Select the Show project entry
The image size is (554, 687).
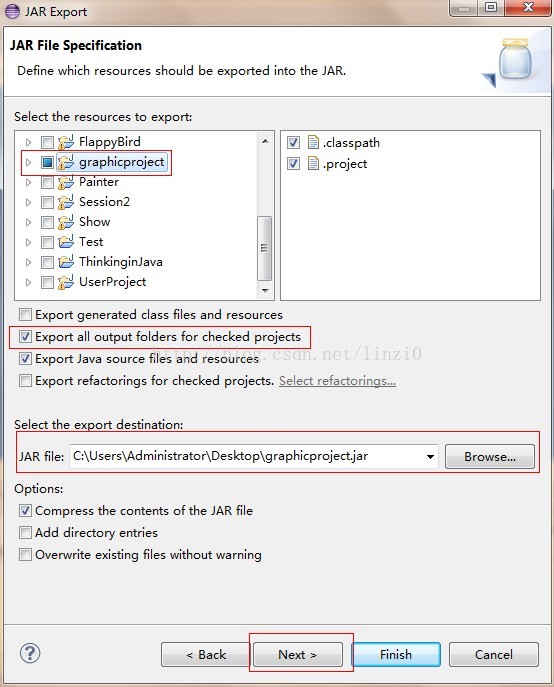coord(94,222)
